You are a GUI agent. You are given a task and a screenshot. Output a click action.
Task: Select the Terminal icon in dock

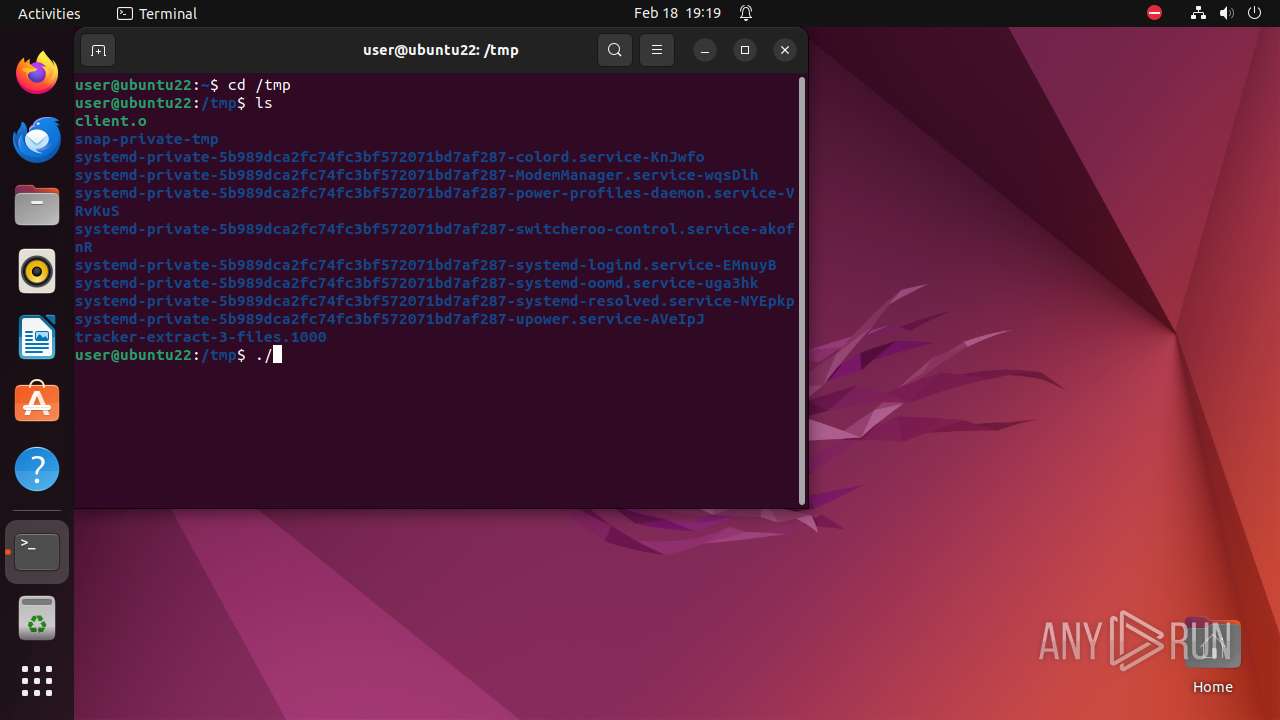[x=37, y=552]
